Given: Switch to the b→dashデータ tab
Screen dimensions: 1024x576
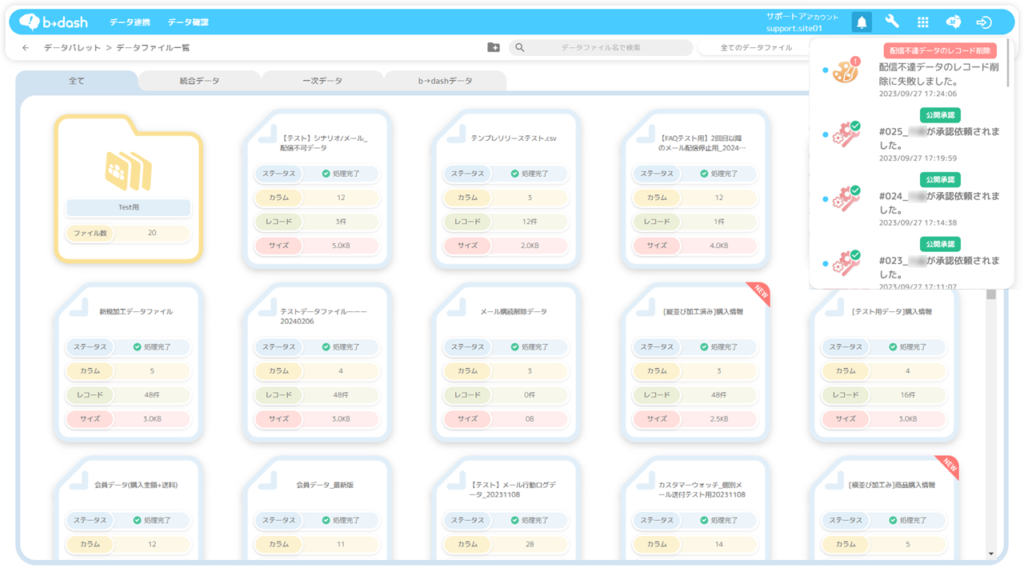Looking at the screenshot, I should (x=445, y=81).
